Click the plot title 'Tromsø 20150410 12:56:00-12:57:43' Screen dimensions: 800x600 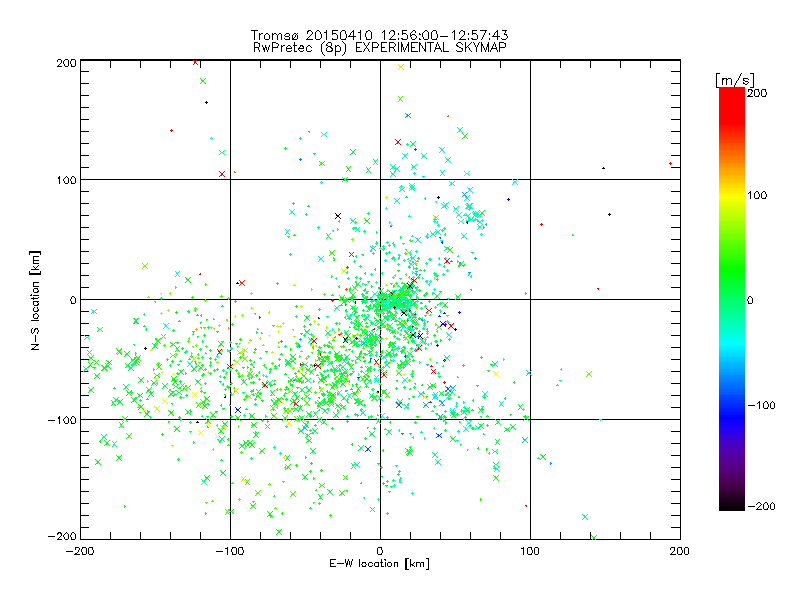pos(379,35)
